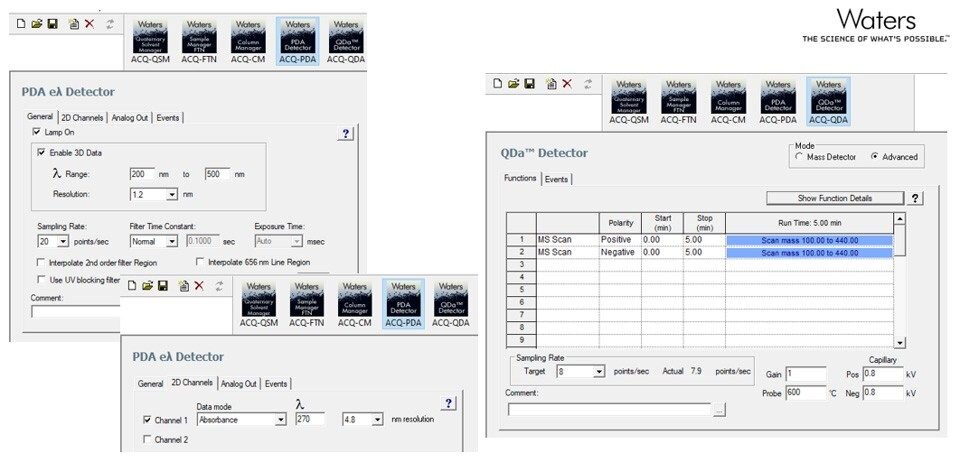The height and width of the screenshot is (462, 960).
Task: Select ACQ-CM module in the PDA 2D Channels window
Action: [354, 304]
